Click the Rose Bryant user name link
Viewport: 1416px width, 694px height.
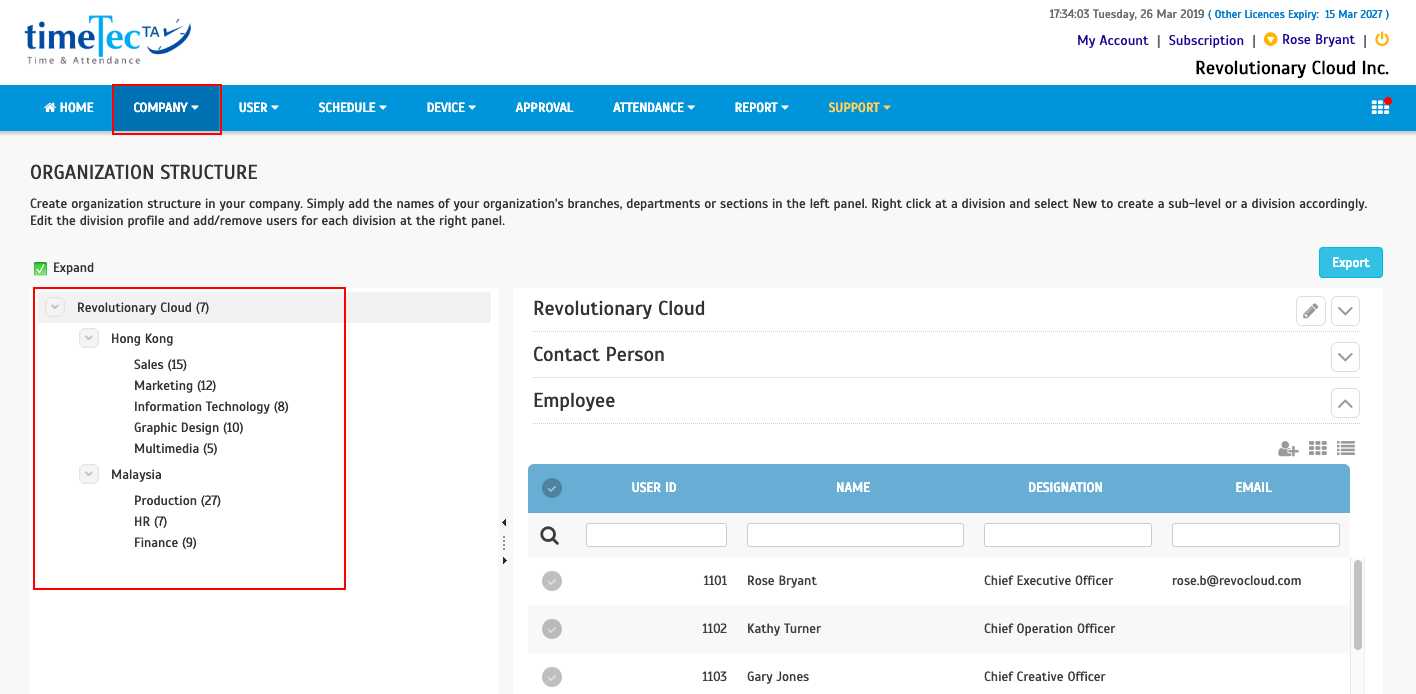pyautogui.click(x=1318, y=40)
